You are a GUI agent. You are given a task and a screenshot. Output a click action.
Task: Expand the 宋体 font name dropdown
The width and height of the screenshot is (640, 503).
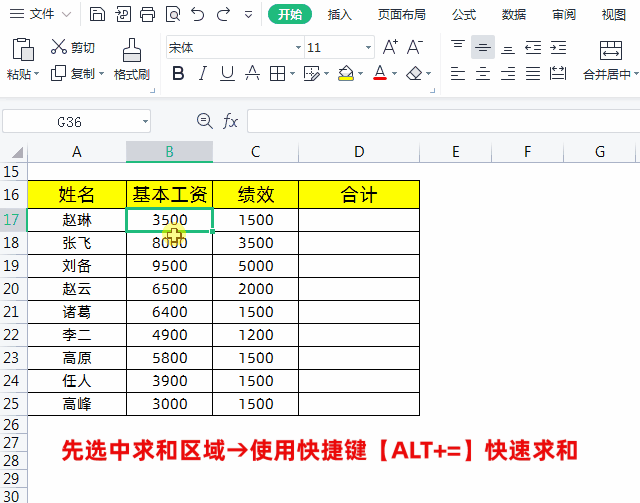(298, 47)
